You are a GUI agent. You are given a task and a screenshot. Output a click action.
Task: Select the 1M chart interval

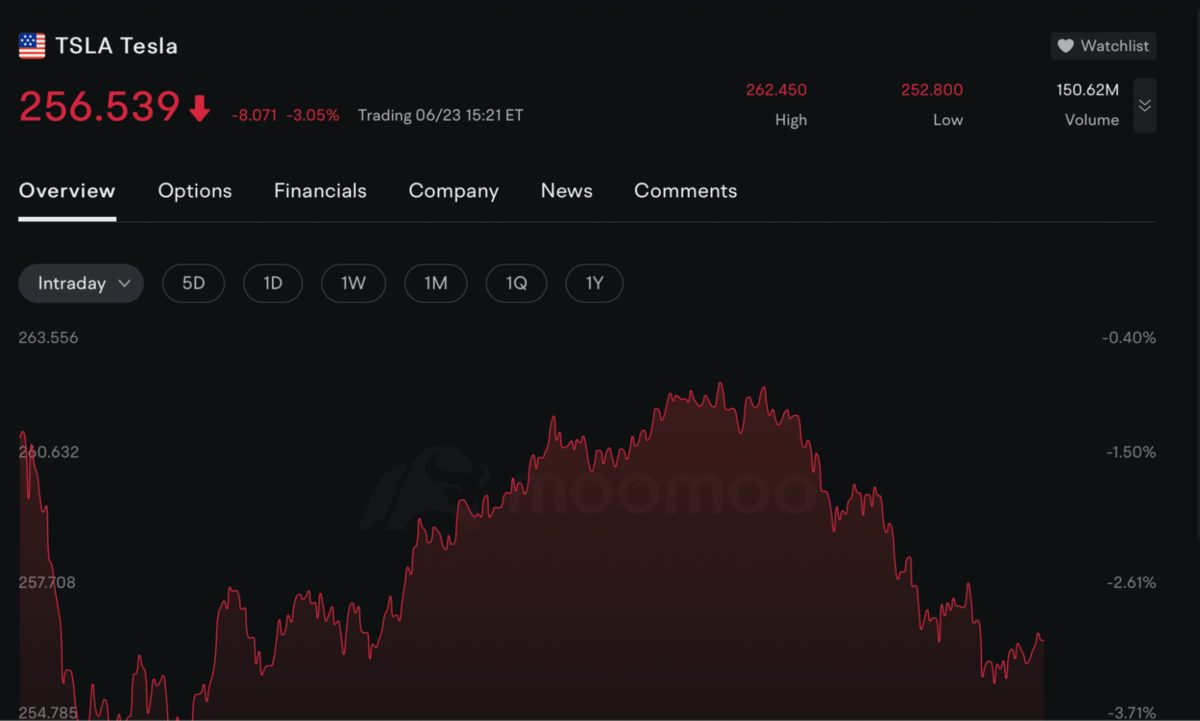click(435, 284)
